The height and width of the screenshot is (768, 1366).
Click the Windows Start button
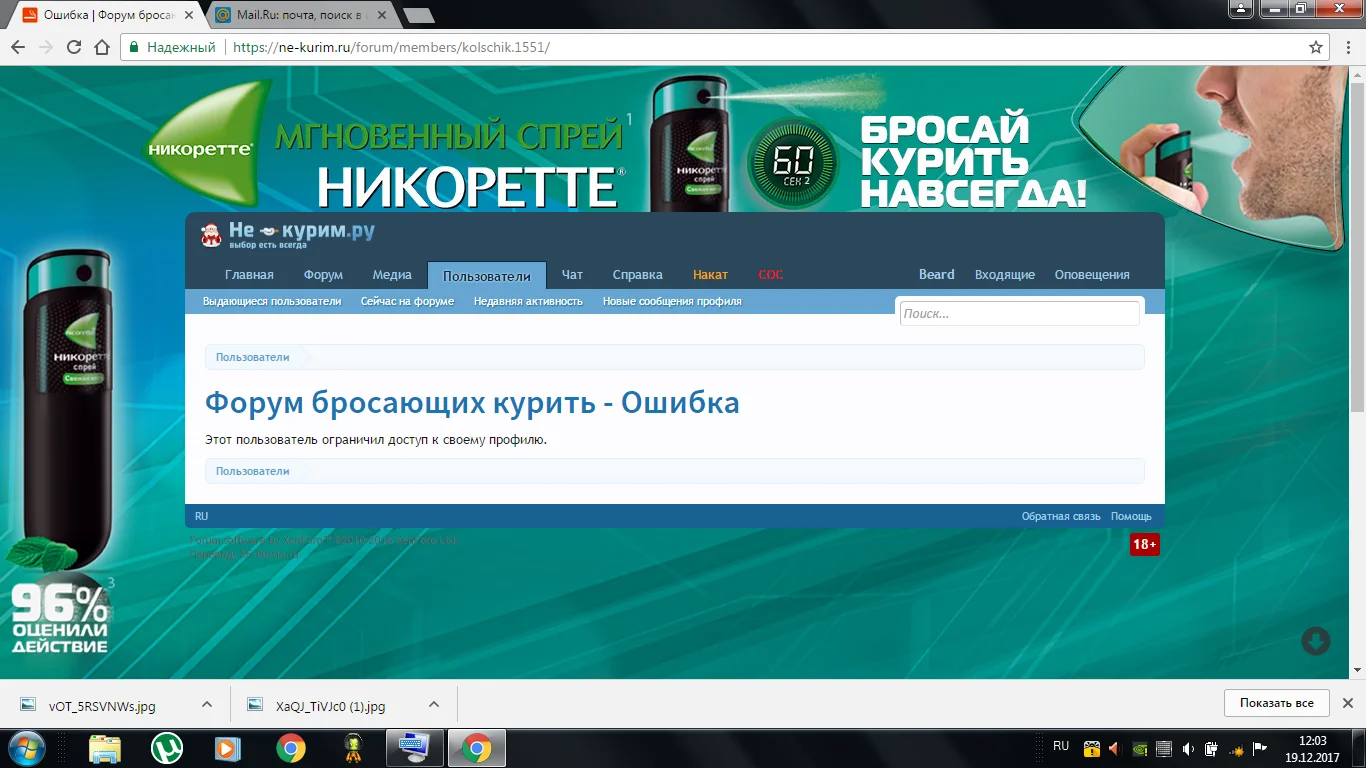27,748
